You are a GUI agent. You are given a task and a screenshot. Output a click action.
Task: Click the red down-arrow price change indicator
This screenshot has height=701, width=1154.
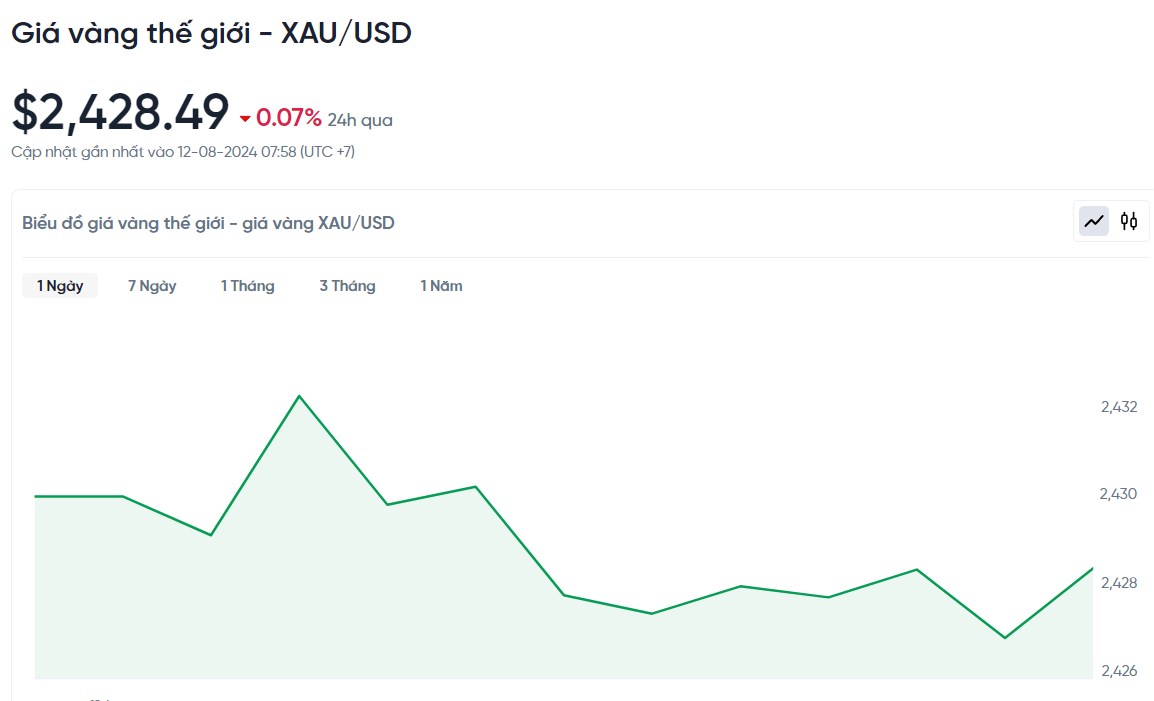245,119
